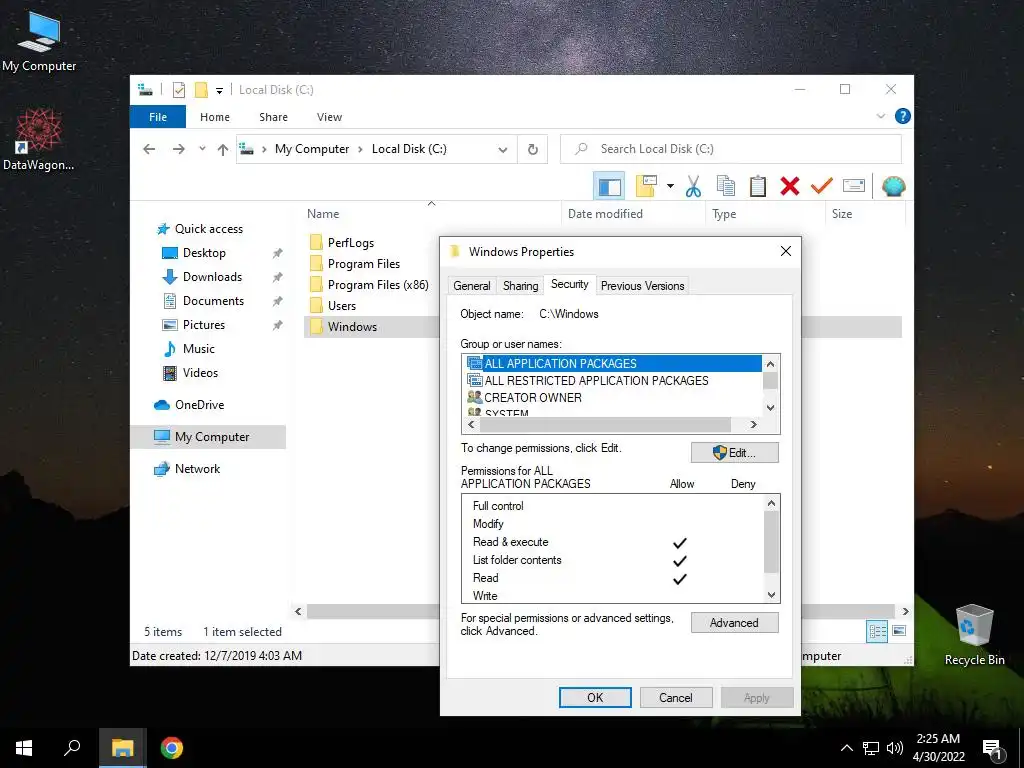Viewport: 1024px width, 768px height.
Task: Open taskbar search magnifier
Action: coord(72,748)
